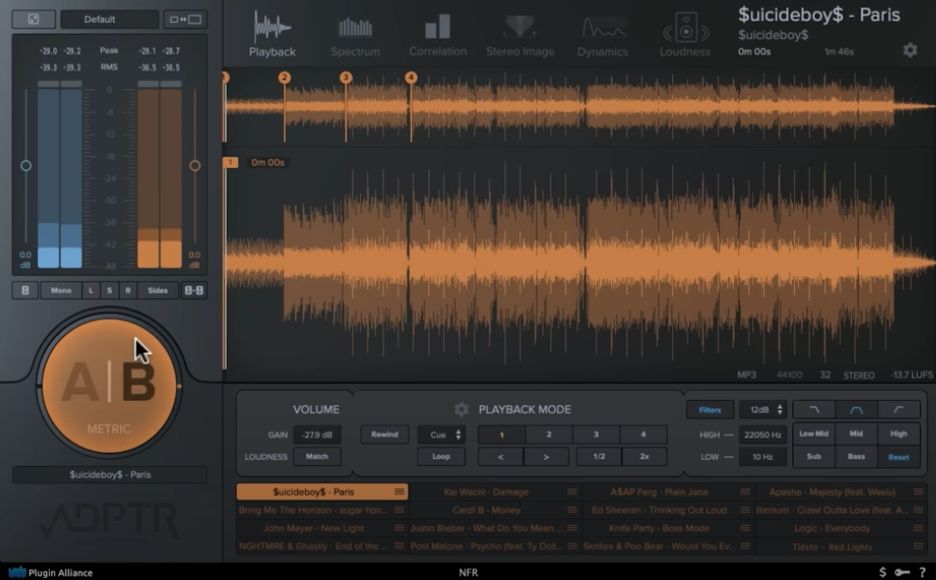This screenshot has height=580, width=936.
Task: Click the single meter icon left of Mono
Action: (x=25, y=291)
